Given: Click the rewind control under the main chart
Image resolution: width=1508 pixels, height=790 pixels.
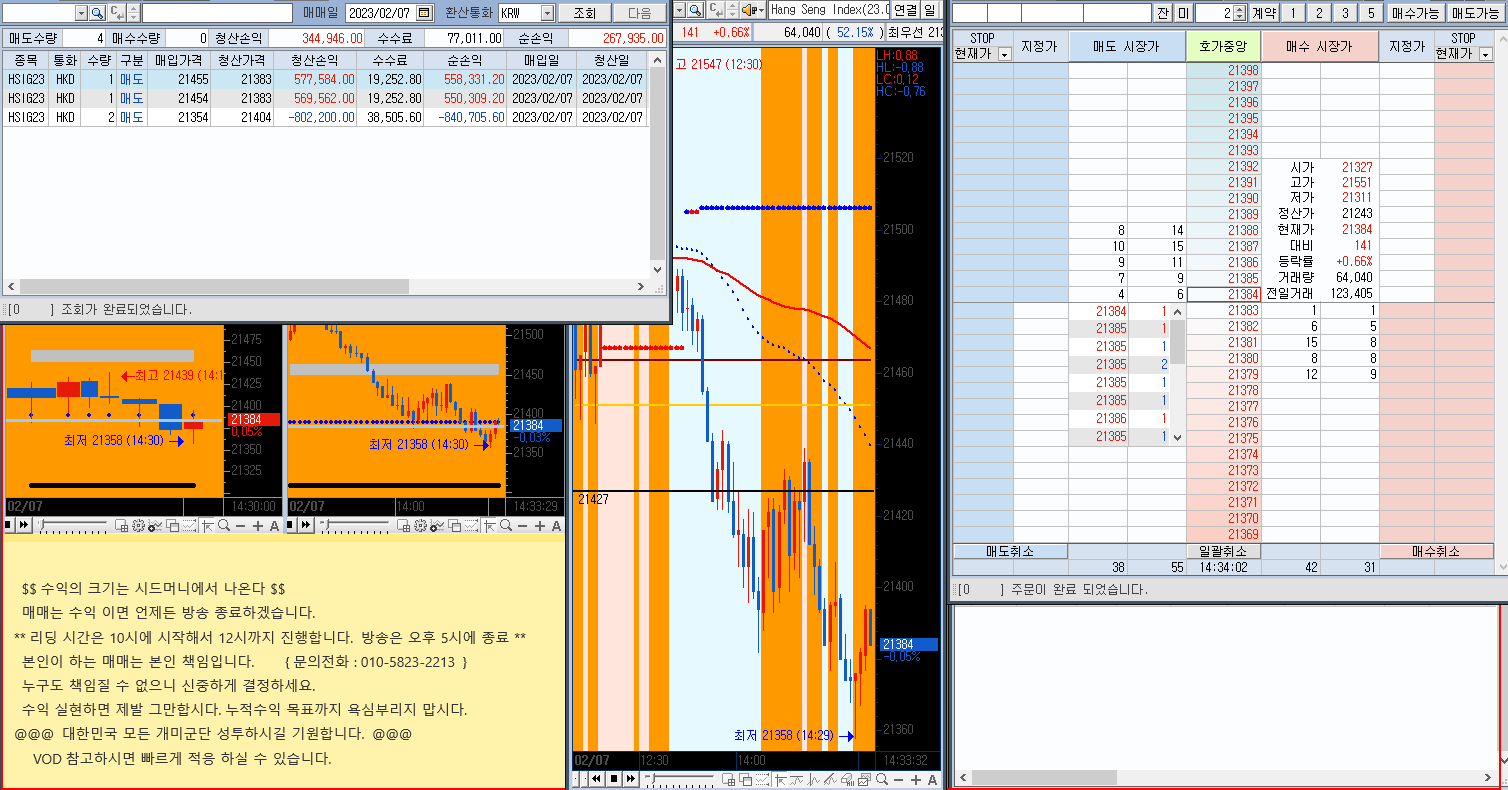Looking at the screenshot, I should click(596, 778).
